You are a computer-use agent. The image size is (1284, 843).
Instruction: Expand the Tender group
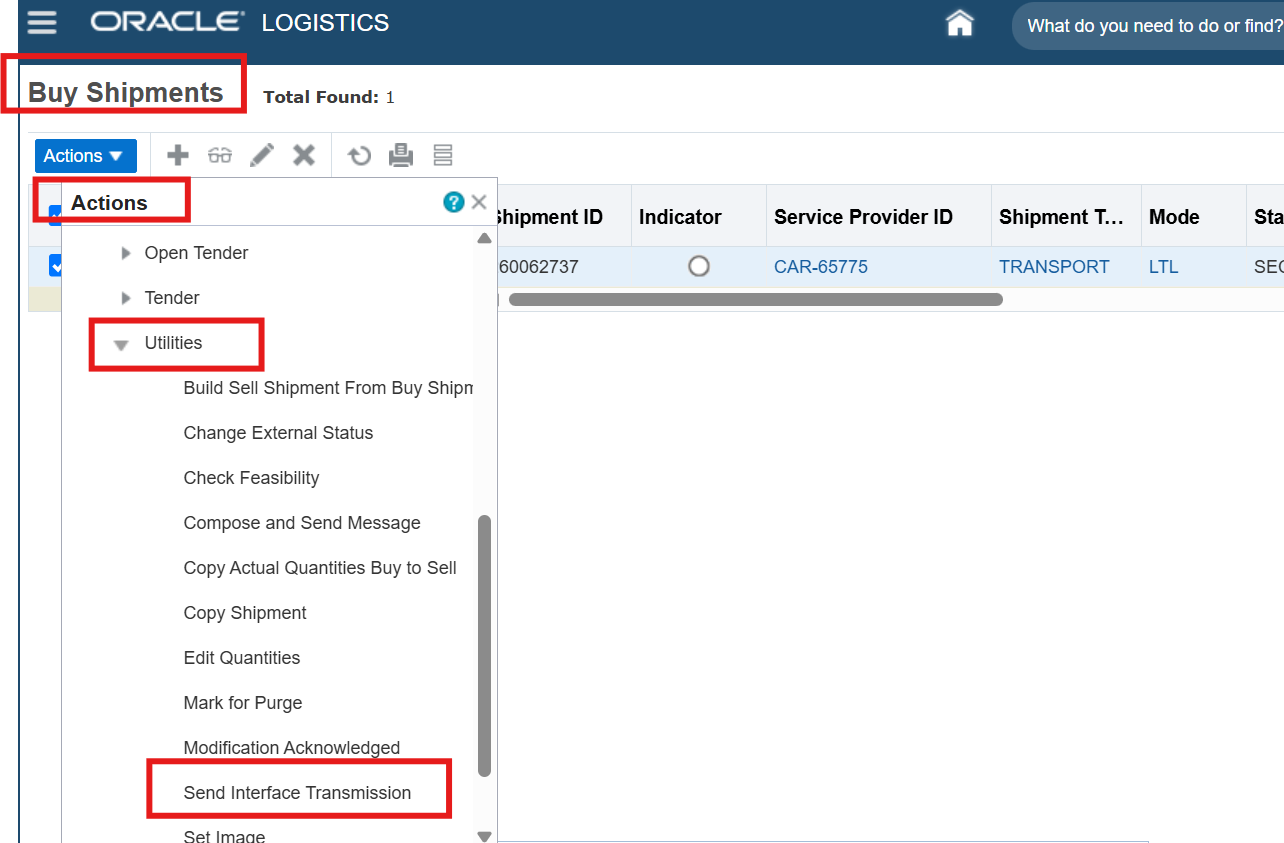(126, 298)
